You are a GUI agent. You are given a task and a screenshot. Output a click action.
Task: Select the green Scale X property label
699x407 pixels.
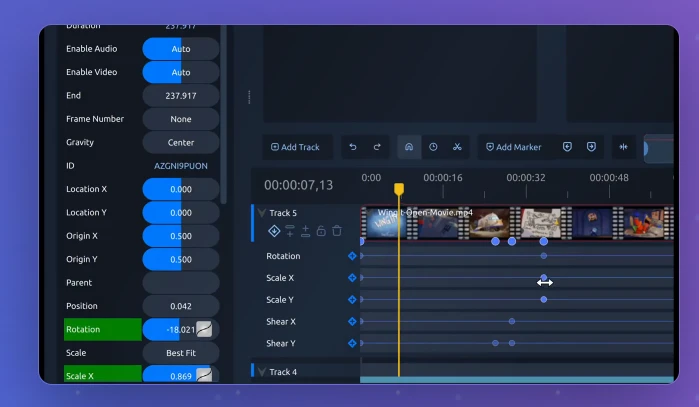click(103, 374)
